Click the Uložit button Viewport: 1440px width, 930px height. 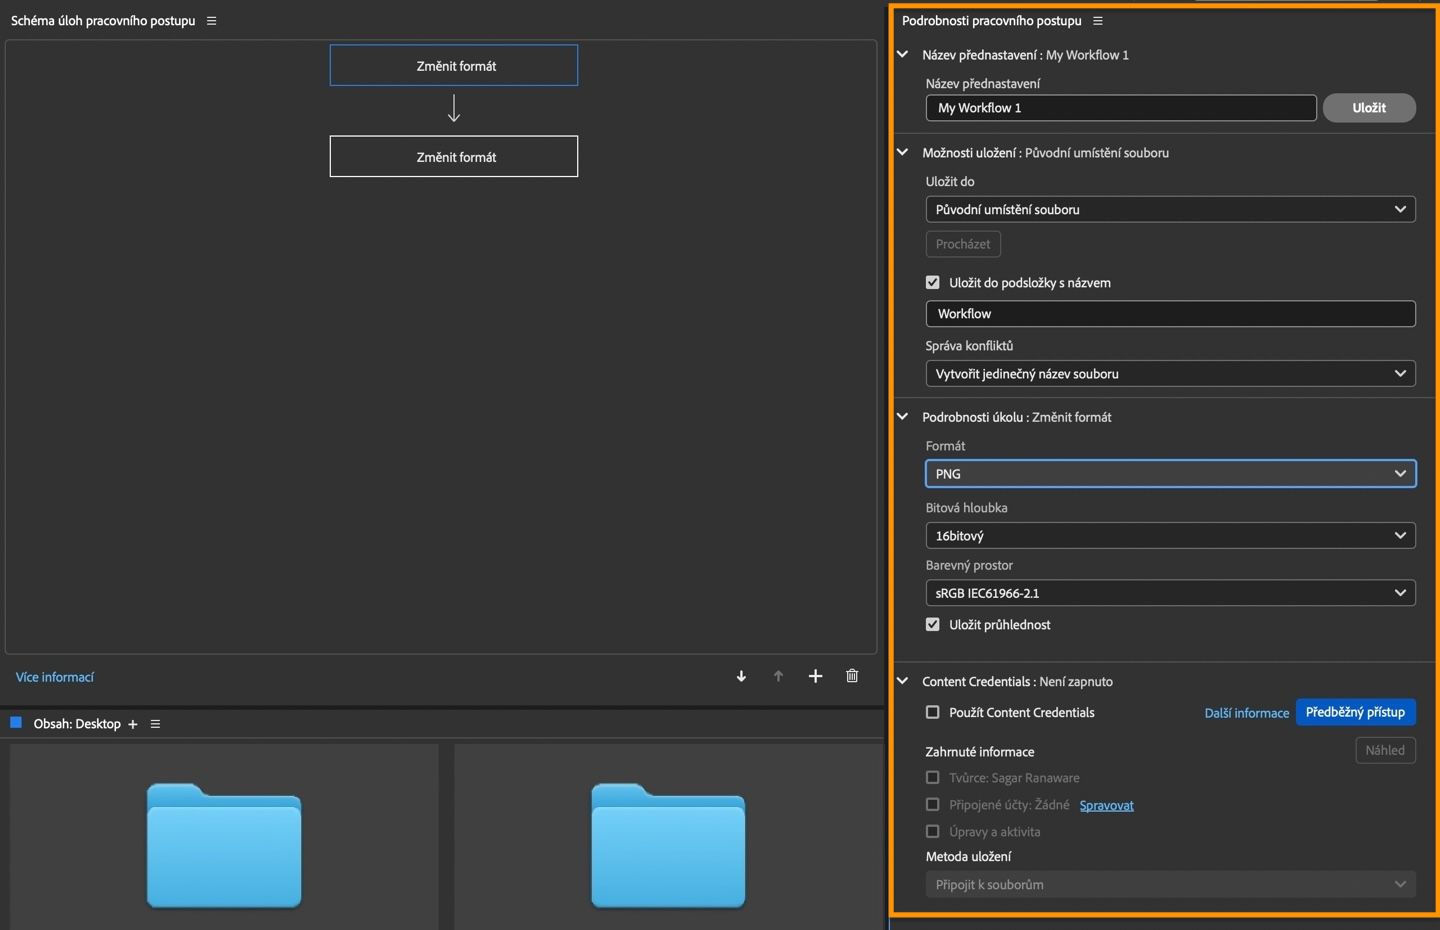click(x=1369, y=108)
